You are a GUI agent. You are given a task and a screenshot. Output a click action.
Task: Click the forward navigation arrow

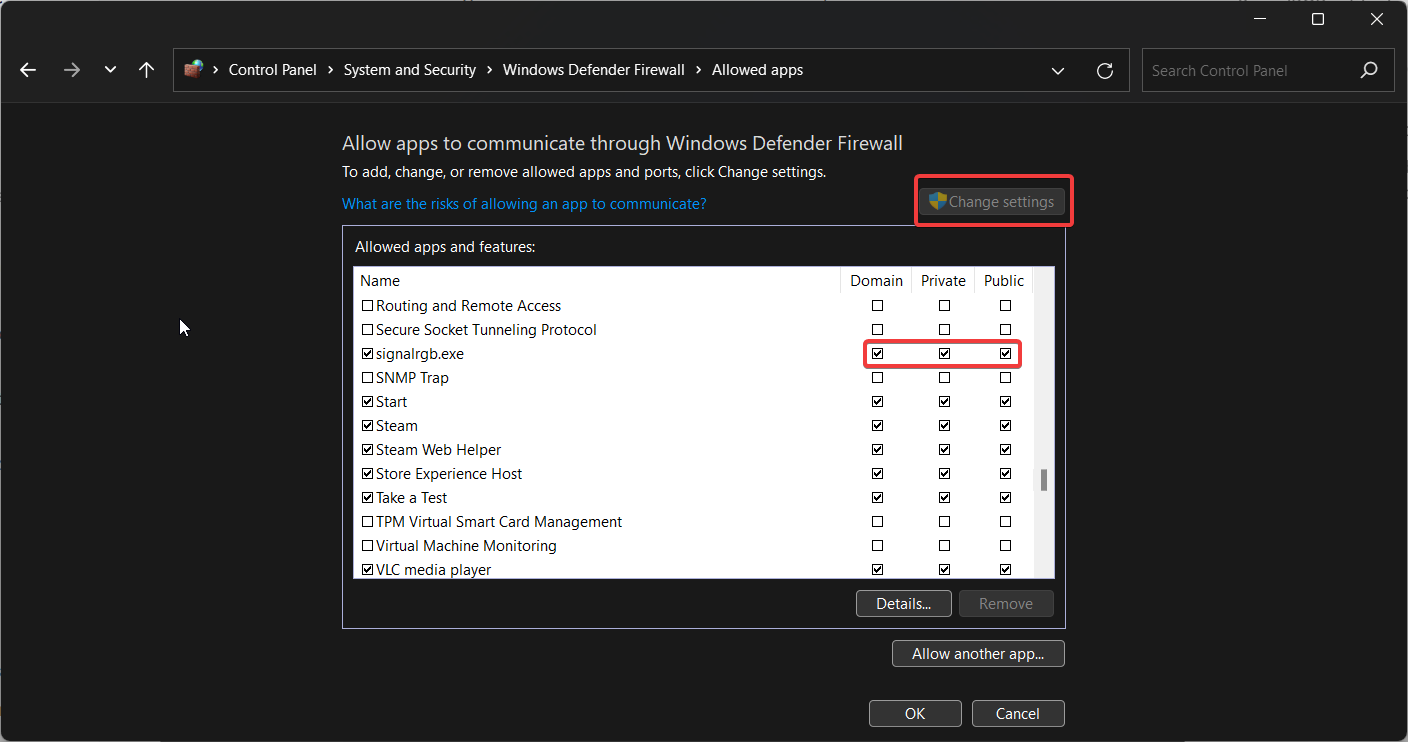coord(71,70)
